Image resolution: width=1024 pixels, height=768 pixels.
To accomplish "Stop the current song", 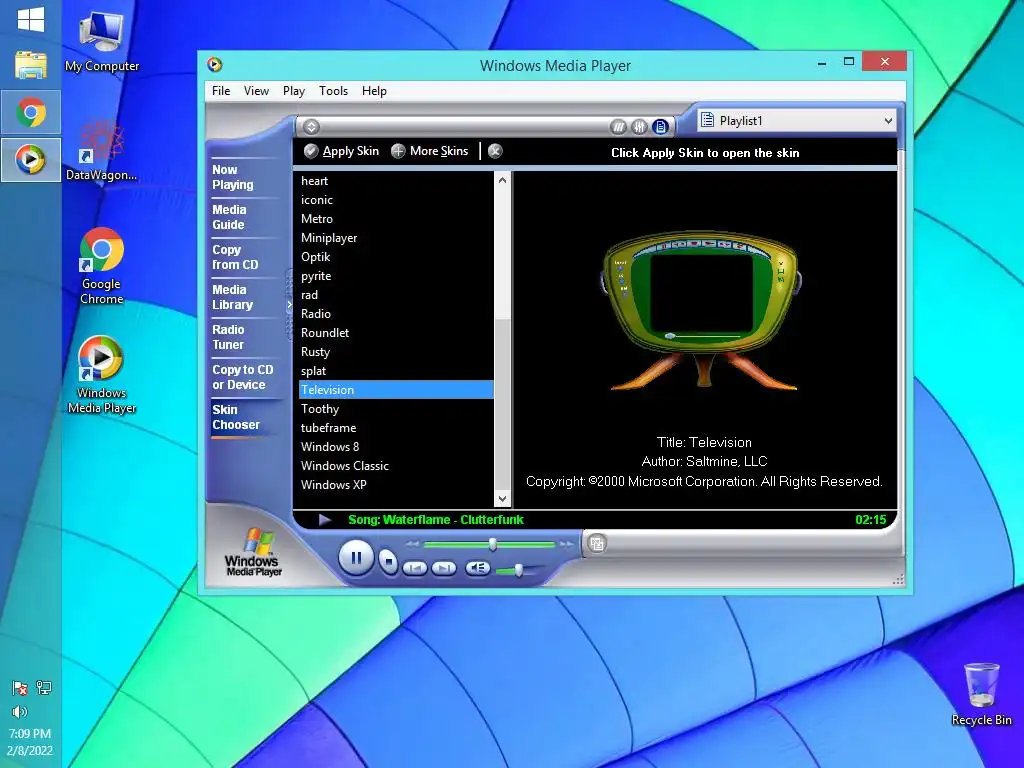I will click(x=388, y=561).
